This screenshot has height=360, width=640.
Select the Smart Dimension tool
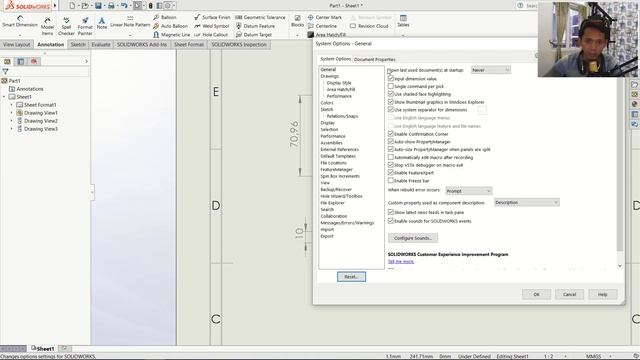tap(20, 22)
